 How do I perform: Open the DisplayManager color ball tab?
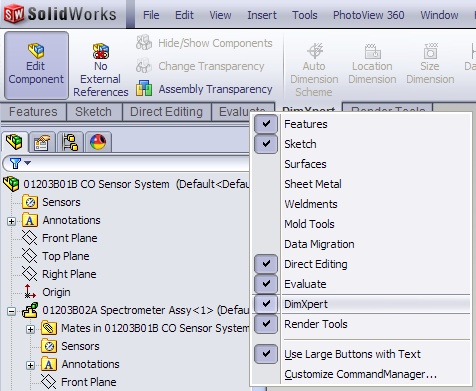pyautogui.click(x=98, y=142)
